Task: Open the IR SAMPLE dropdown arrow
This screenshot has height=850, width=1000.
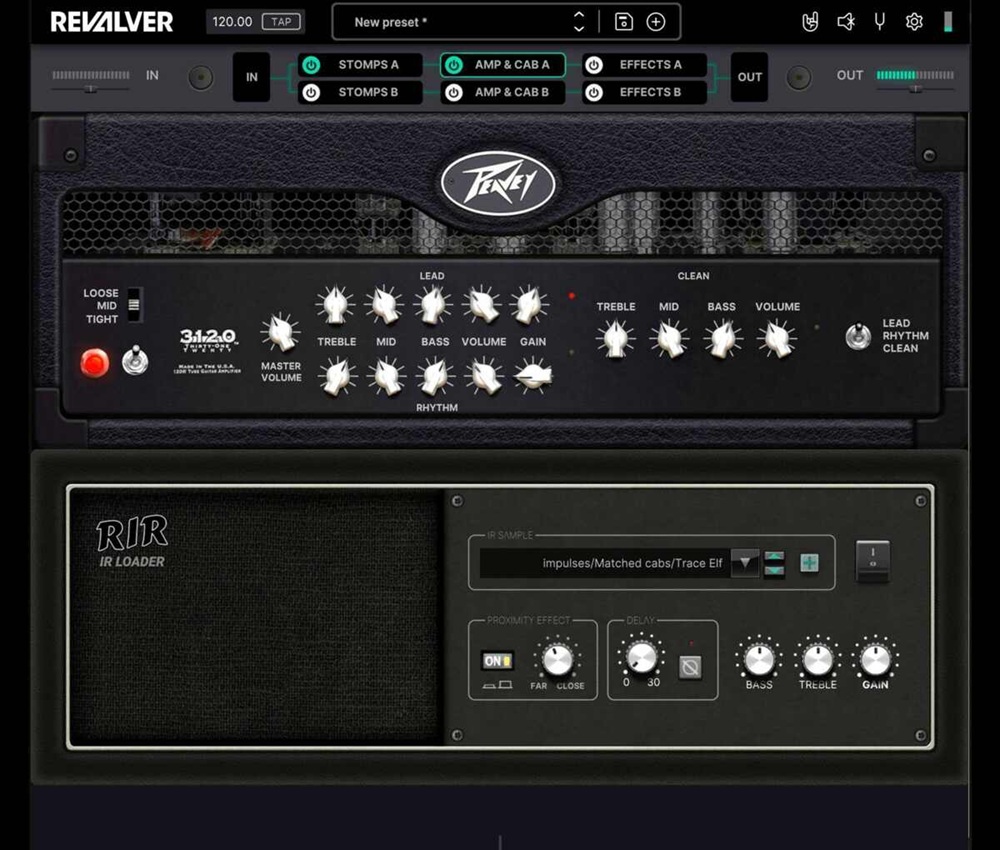Action: coord(746,563)
